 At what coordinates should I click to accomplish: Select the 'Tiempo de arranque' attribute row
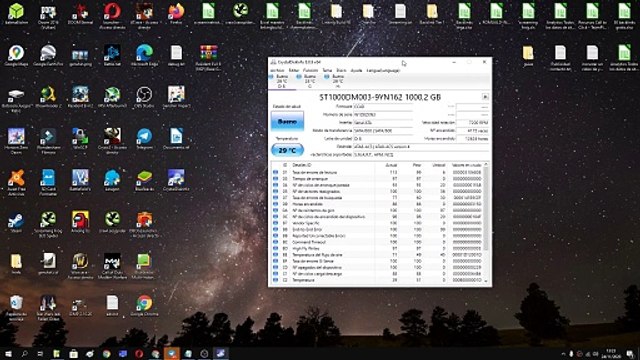[x=377, y=179]
